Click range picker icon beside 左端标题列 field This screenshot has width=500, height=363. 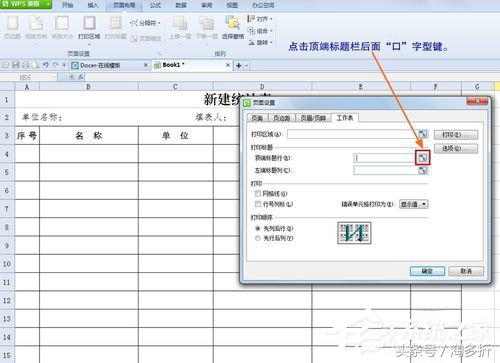point(423,171)
